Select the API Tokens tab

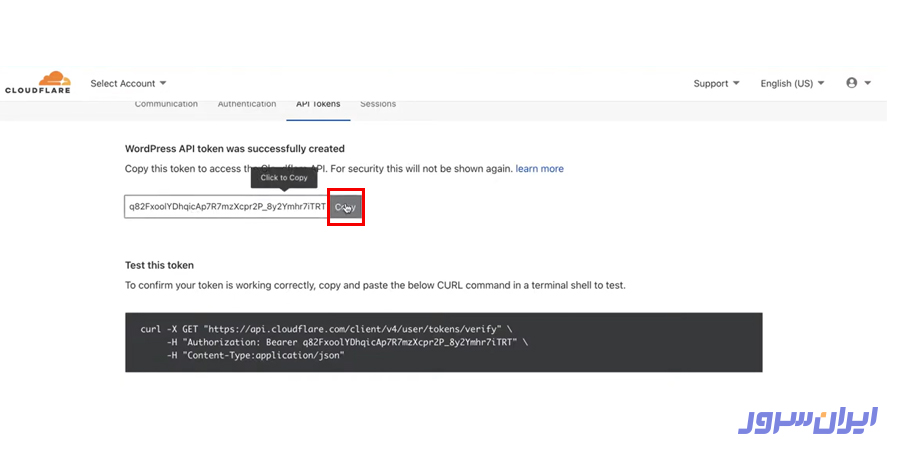318,104
